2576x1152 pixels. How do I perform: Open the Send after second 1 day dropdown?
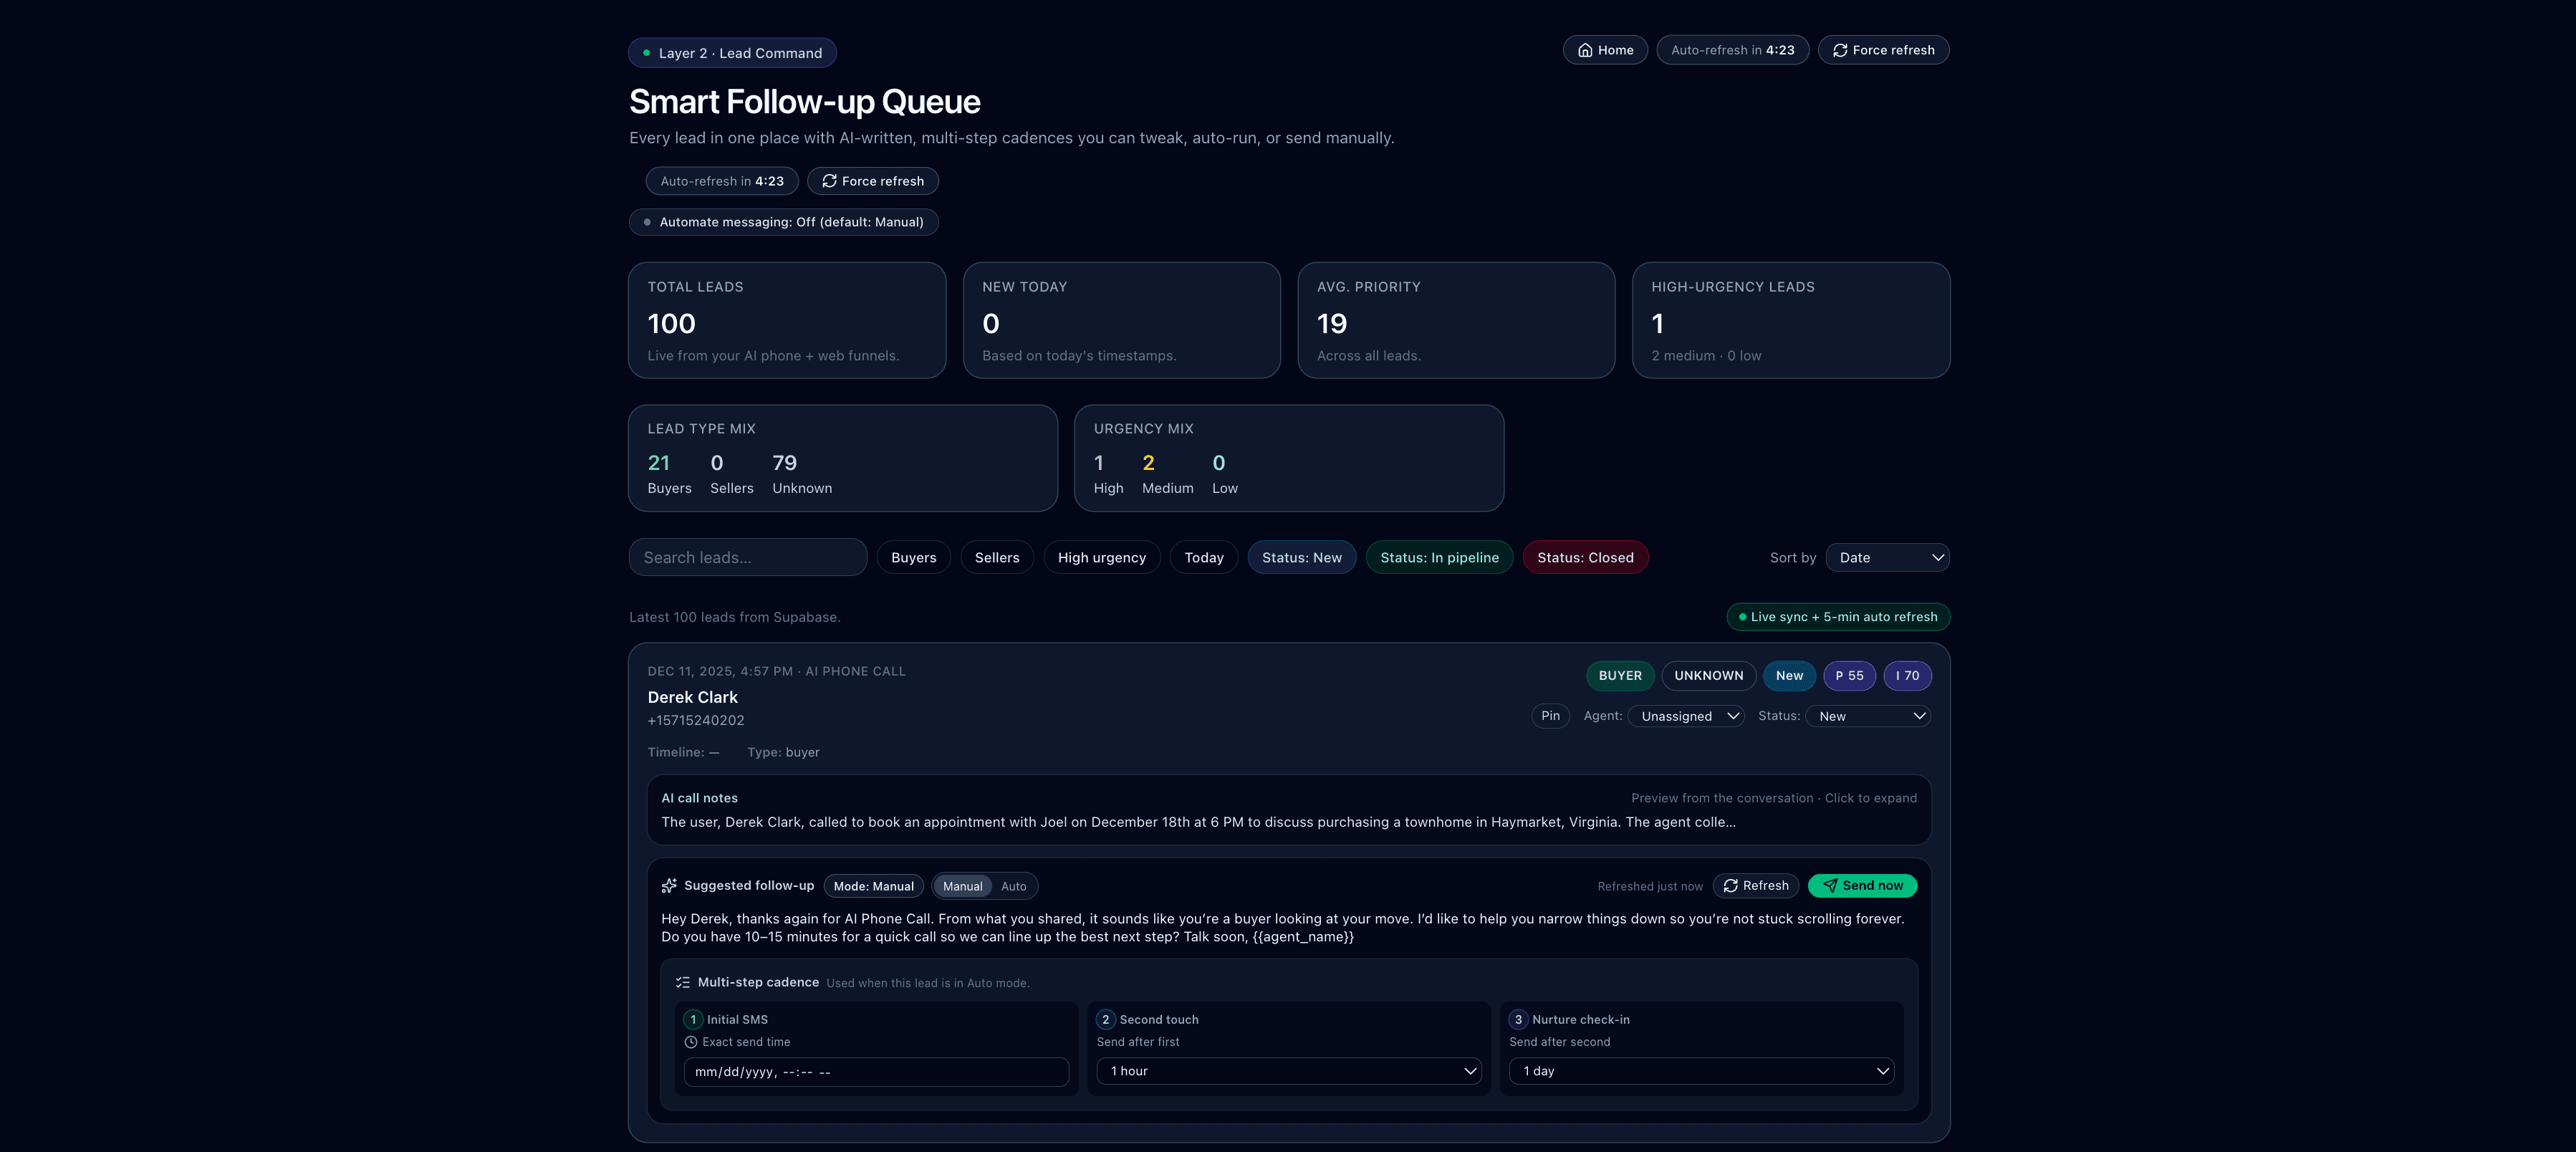pyautogui.click(x=1701, y=1070)
